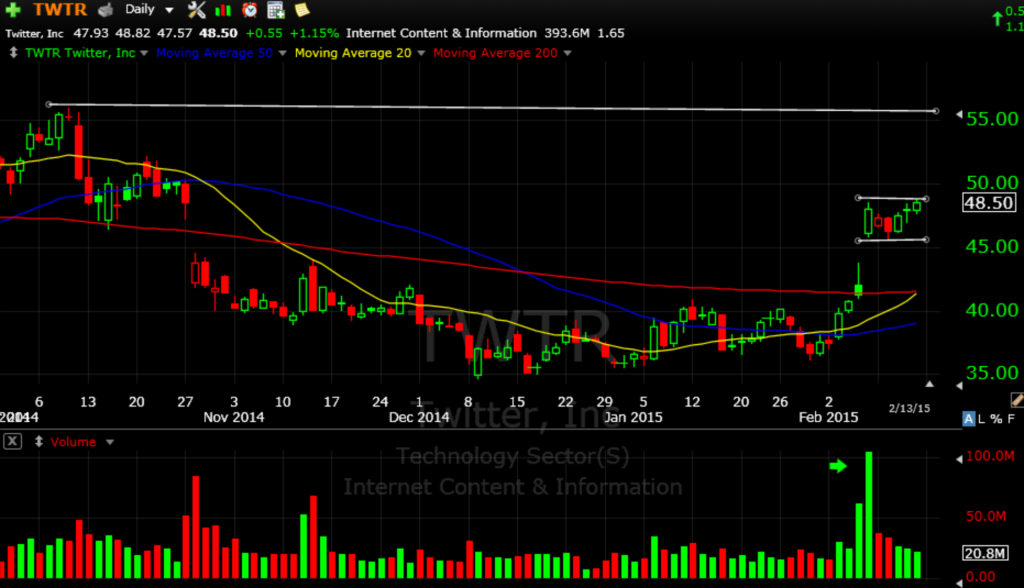
Task: Close the Volume pane with the X box
Action: 12,442
